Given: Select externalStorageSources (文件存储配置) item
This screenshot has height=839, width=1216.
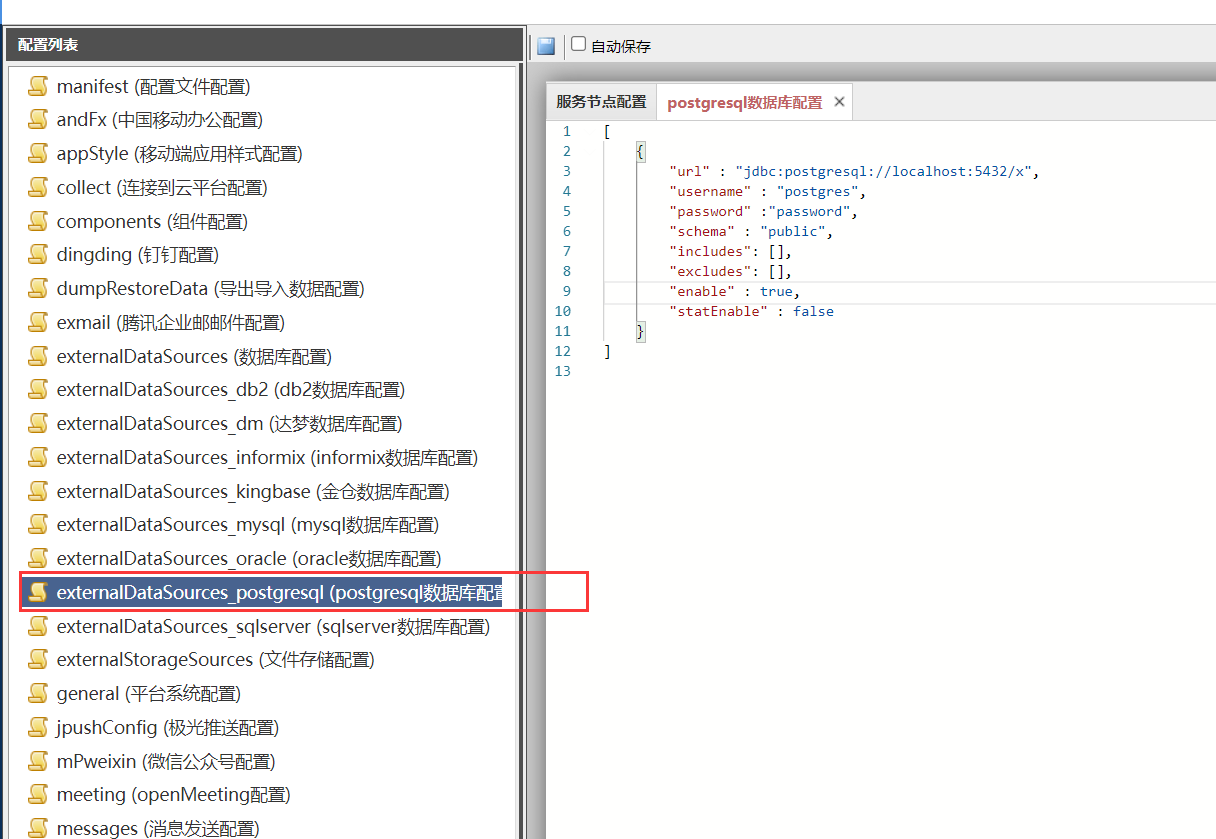Looking at the screenshot, I should (x=215, y=660).
